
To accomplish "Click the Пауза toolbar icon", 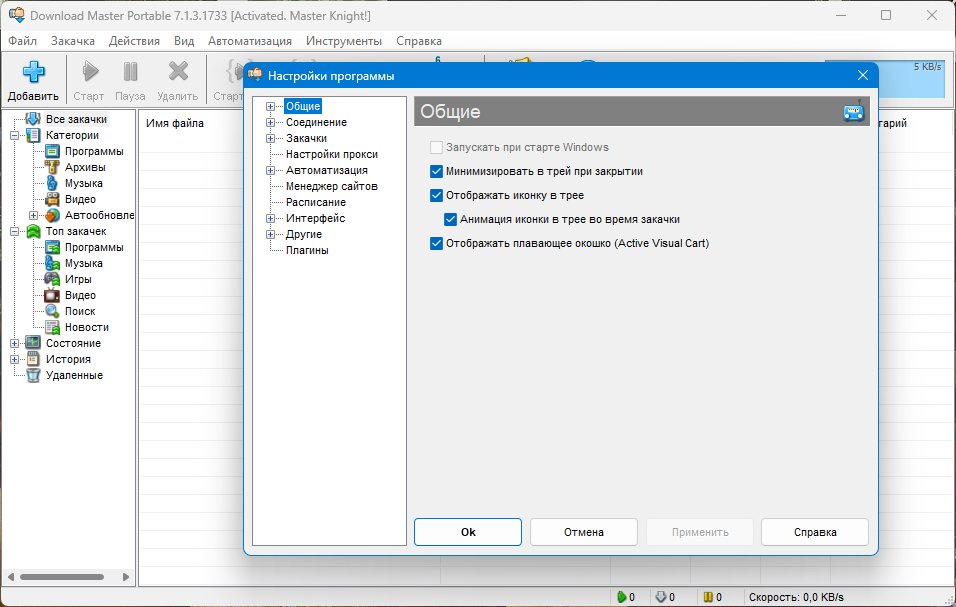I will (130, 72).
